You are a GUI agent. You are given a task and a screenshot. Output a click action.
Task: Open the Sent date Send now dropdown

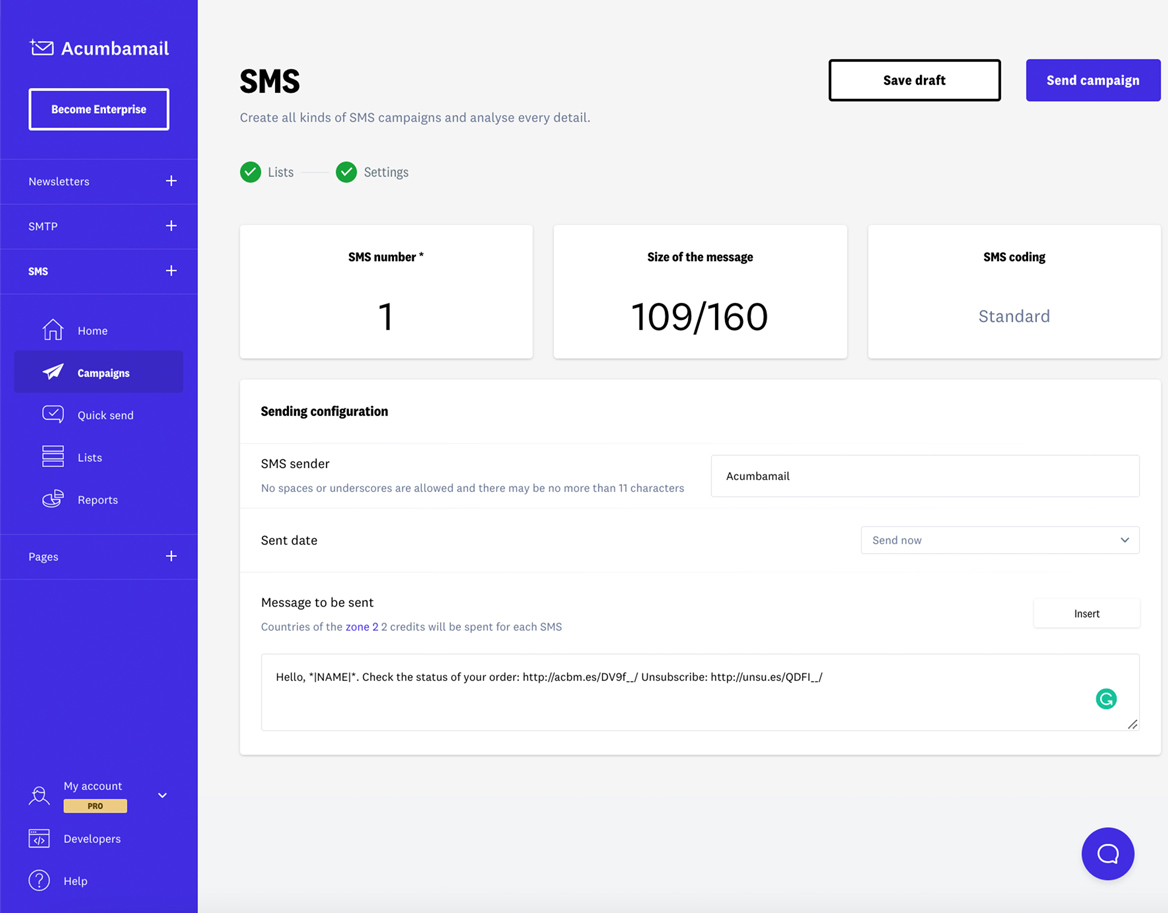click(1000, 540)
